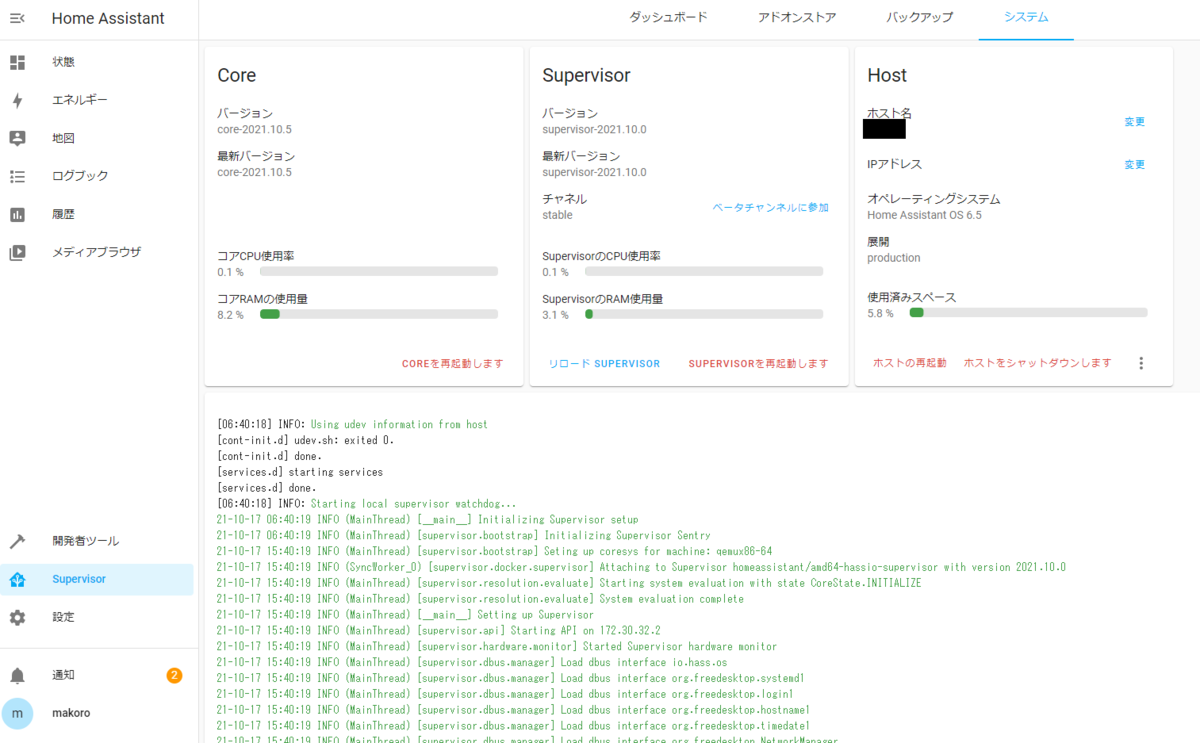Click the Core card heading
Image resolution: width=1200 pixels, height=743 pixels.
coord(237,75)
